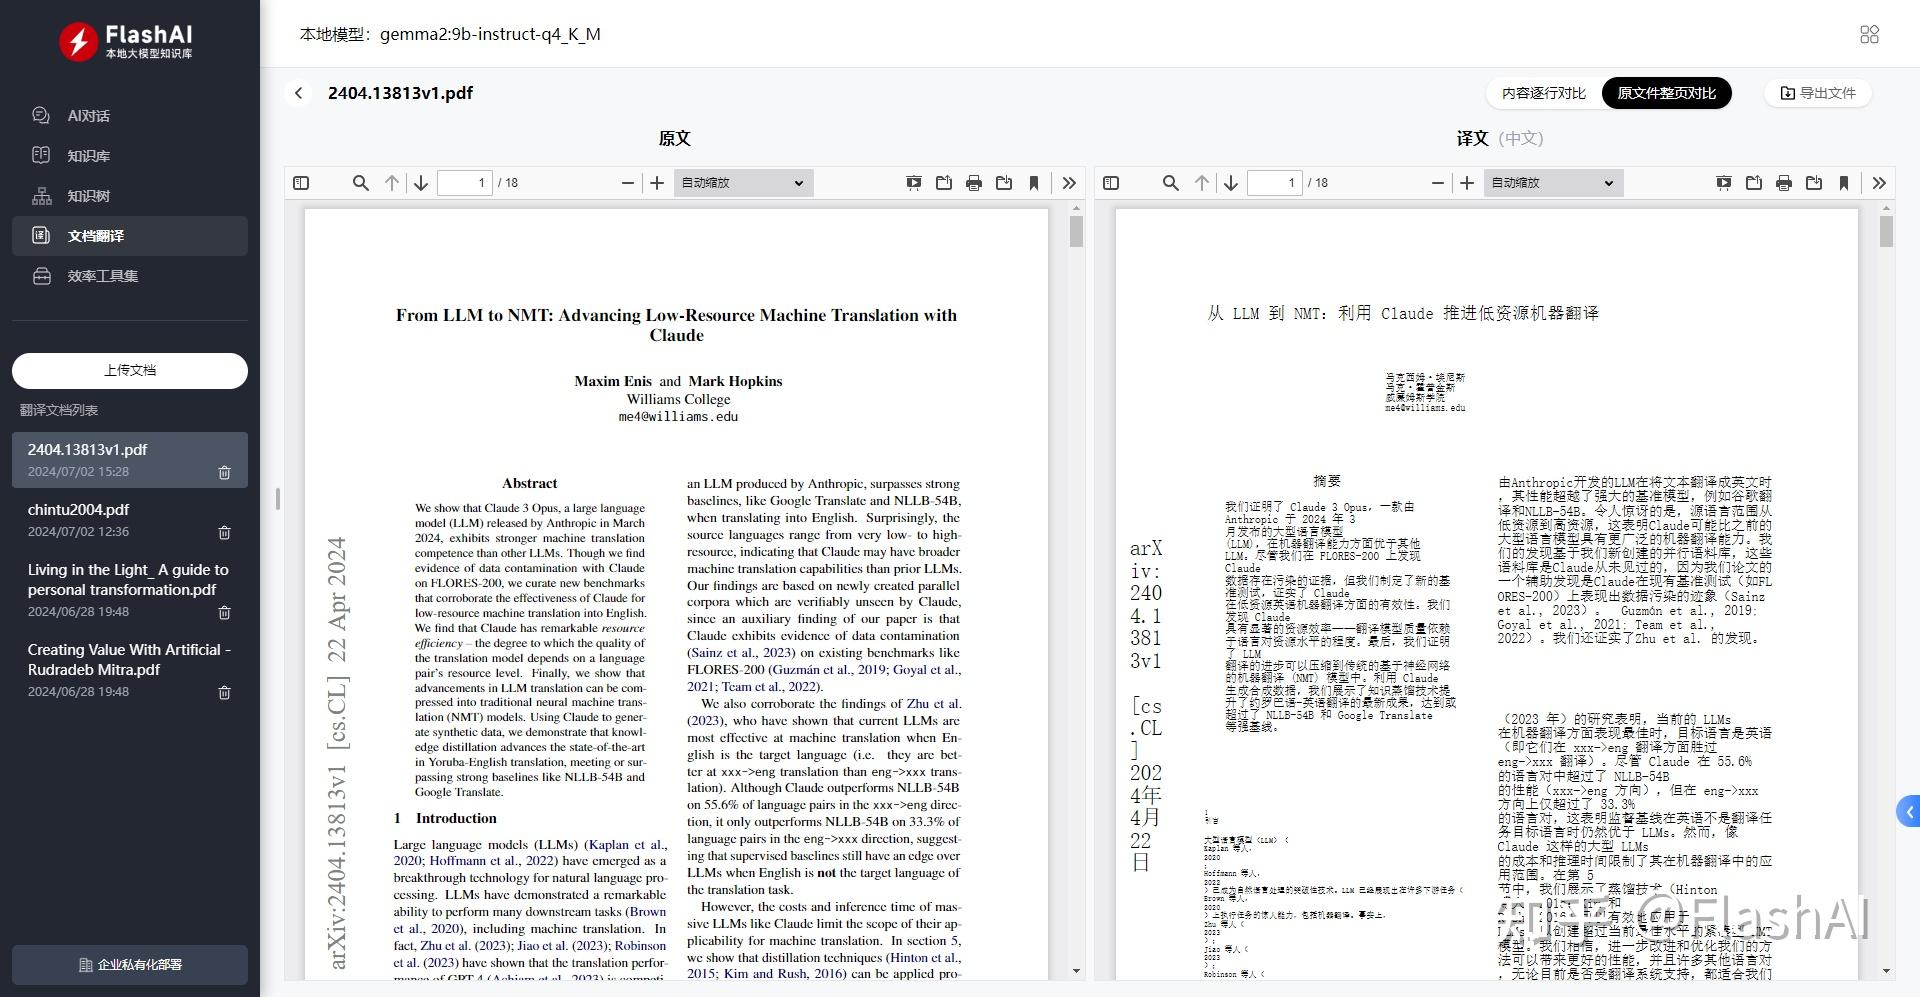Open file icon in 原文 viewer toolbar
Viewport: 1920px width, 997px height.
pyautogui.click(x=944, y=183)
